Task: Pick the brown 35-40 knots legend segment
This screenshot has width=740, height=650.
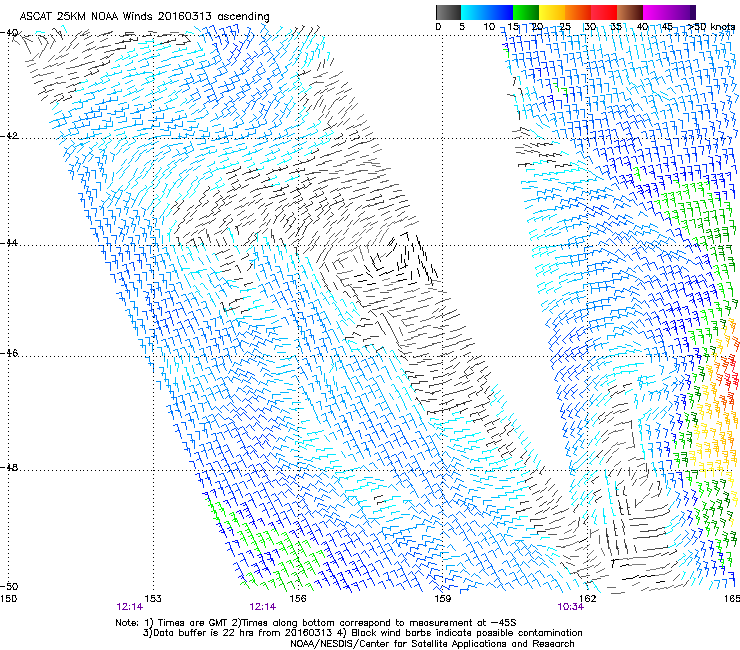Action: tap(630, 12)
